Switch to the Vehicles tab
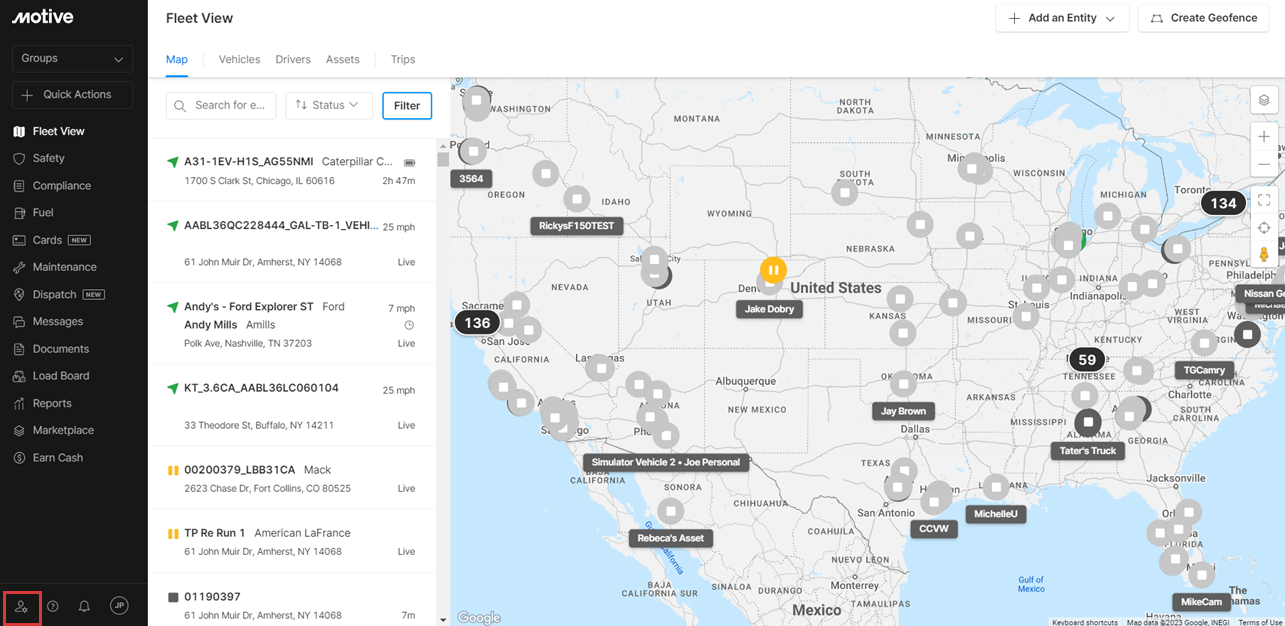The height and width of the screenshot is (626, 1285). 239,59
